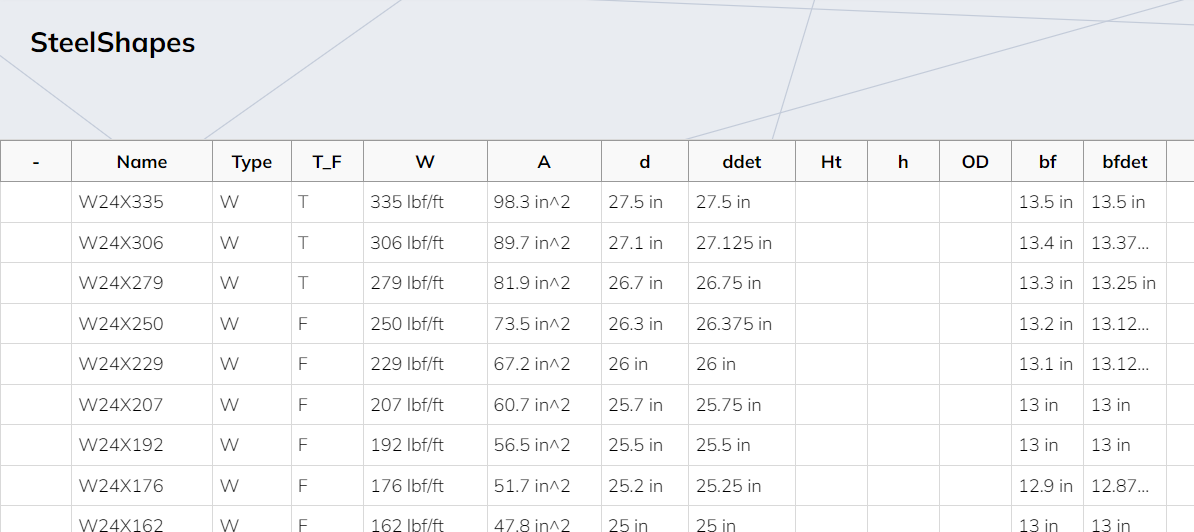Click the 192 lbf/ft weight cell

tap(426, 445)
